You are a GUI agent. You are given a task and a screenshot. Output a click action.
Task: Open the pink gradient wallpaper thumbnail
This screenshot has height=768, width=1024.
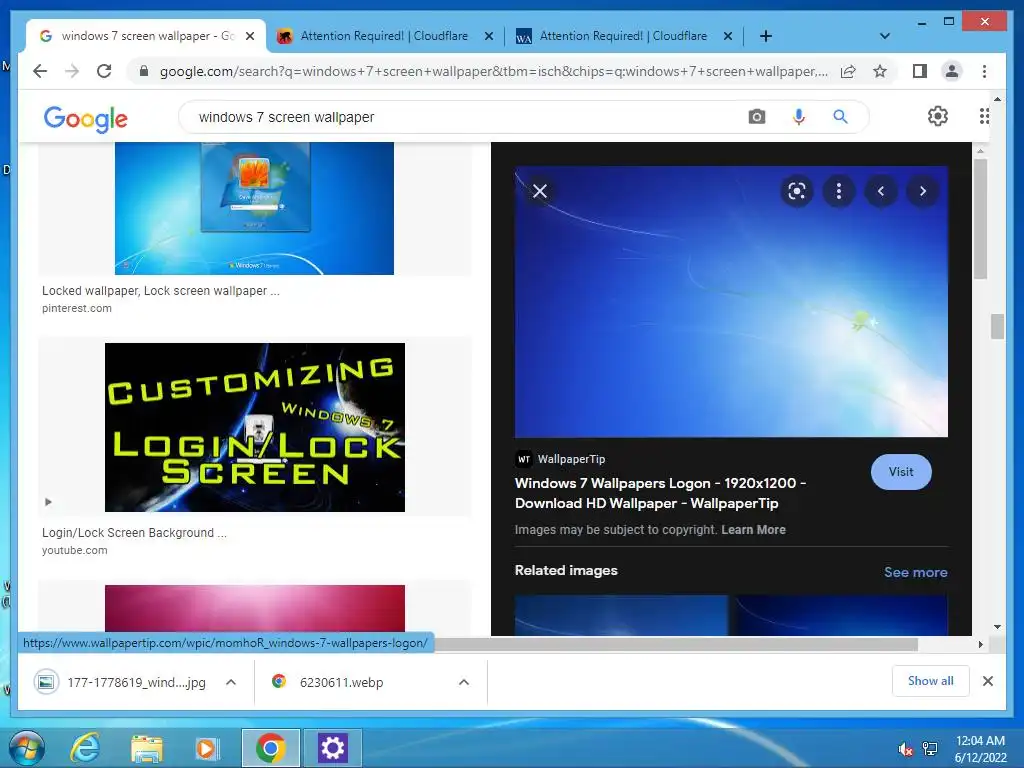tap(255, 608)
